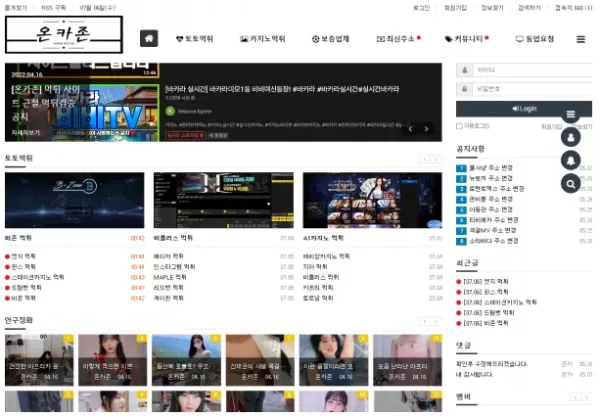Open 카지노먹튀 menu in navigation

coord(263,39)
